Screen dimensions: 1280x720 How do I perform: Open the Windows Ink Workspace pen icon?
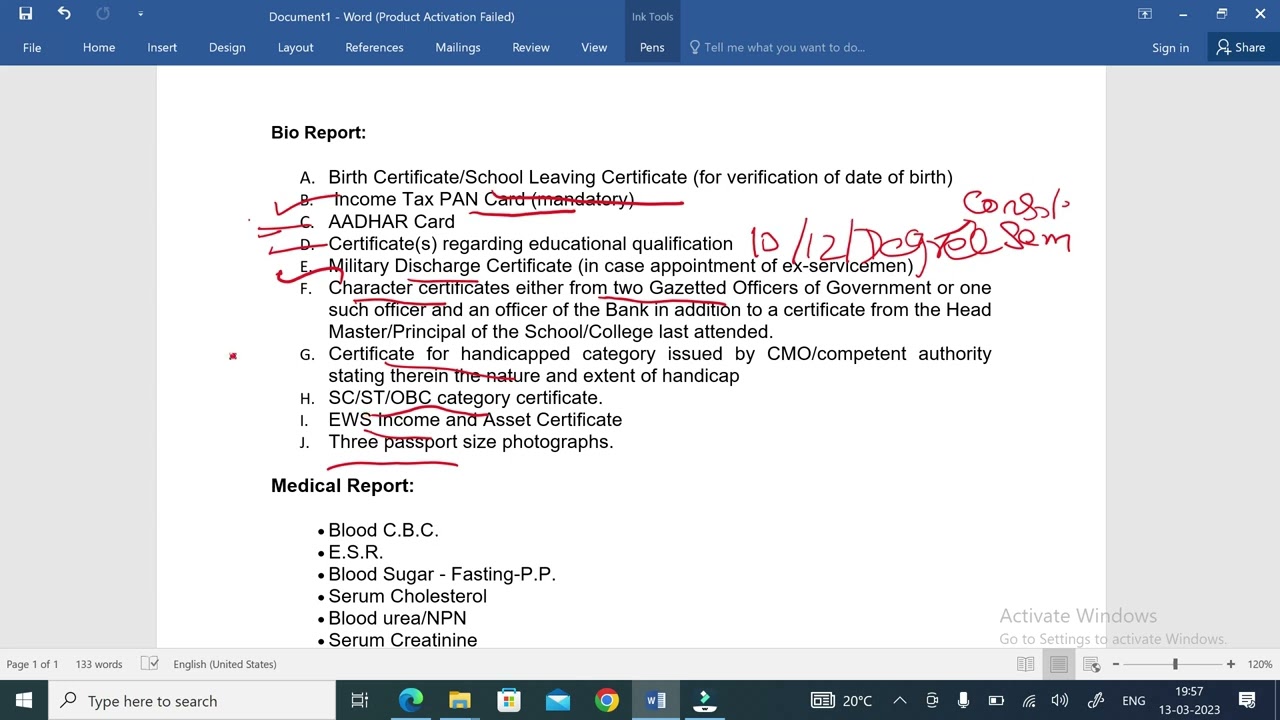[1095, 700]
